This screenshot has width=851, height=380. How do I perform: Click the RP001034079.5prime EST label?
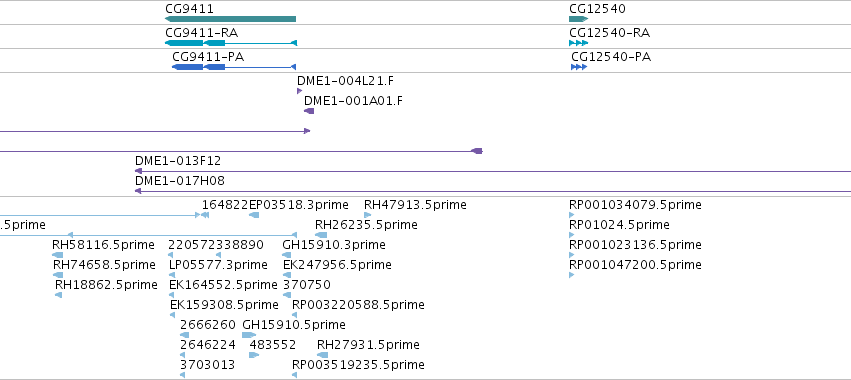[x=635, y=205]
